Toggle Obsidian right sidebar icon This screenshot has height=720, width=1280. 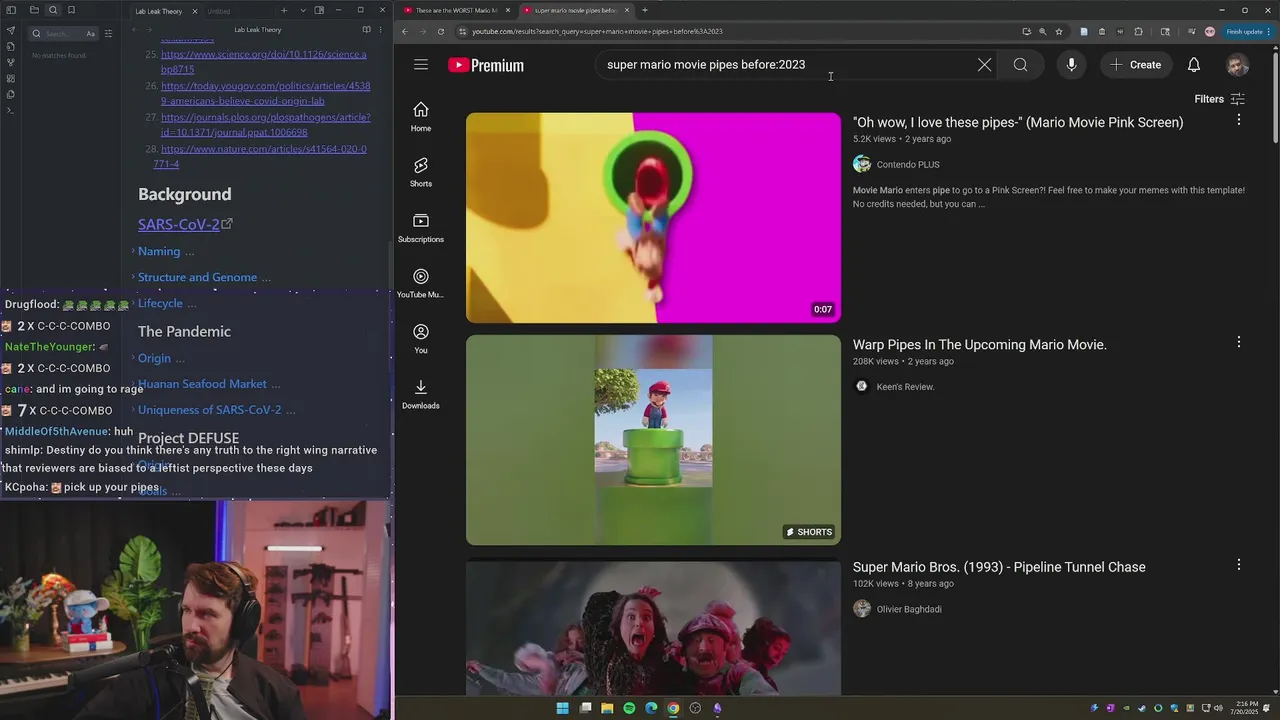[319, 10]
